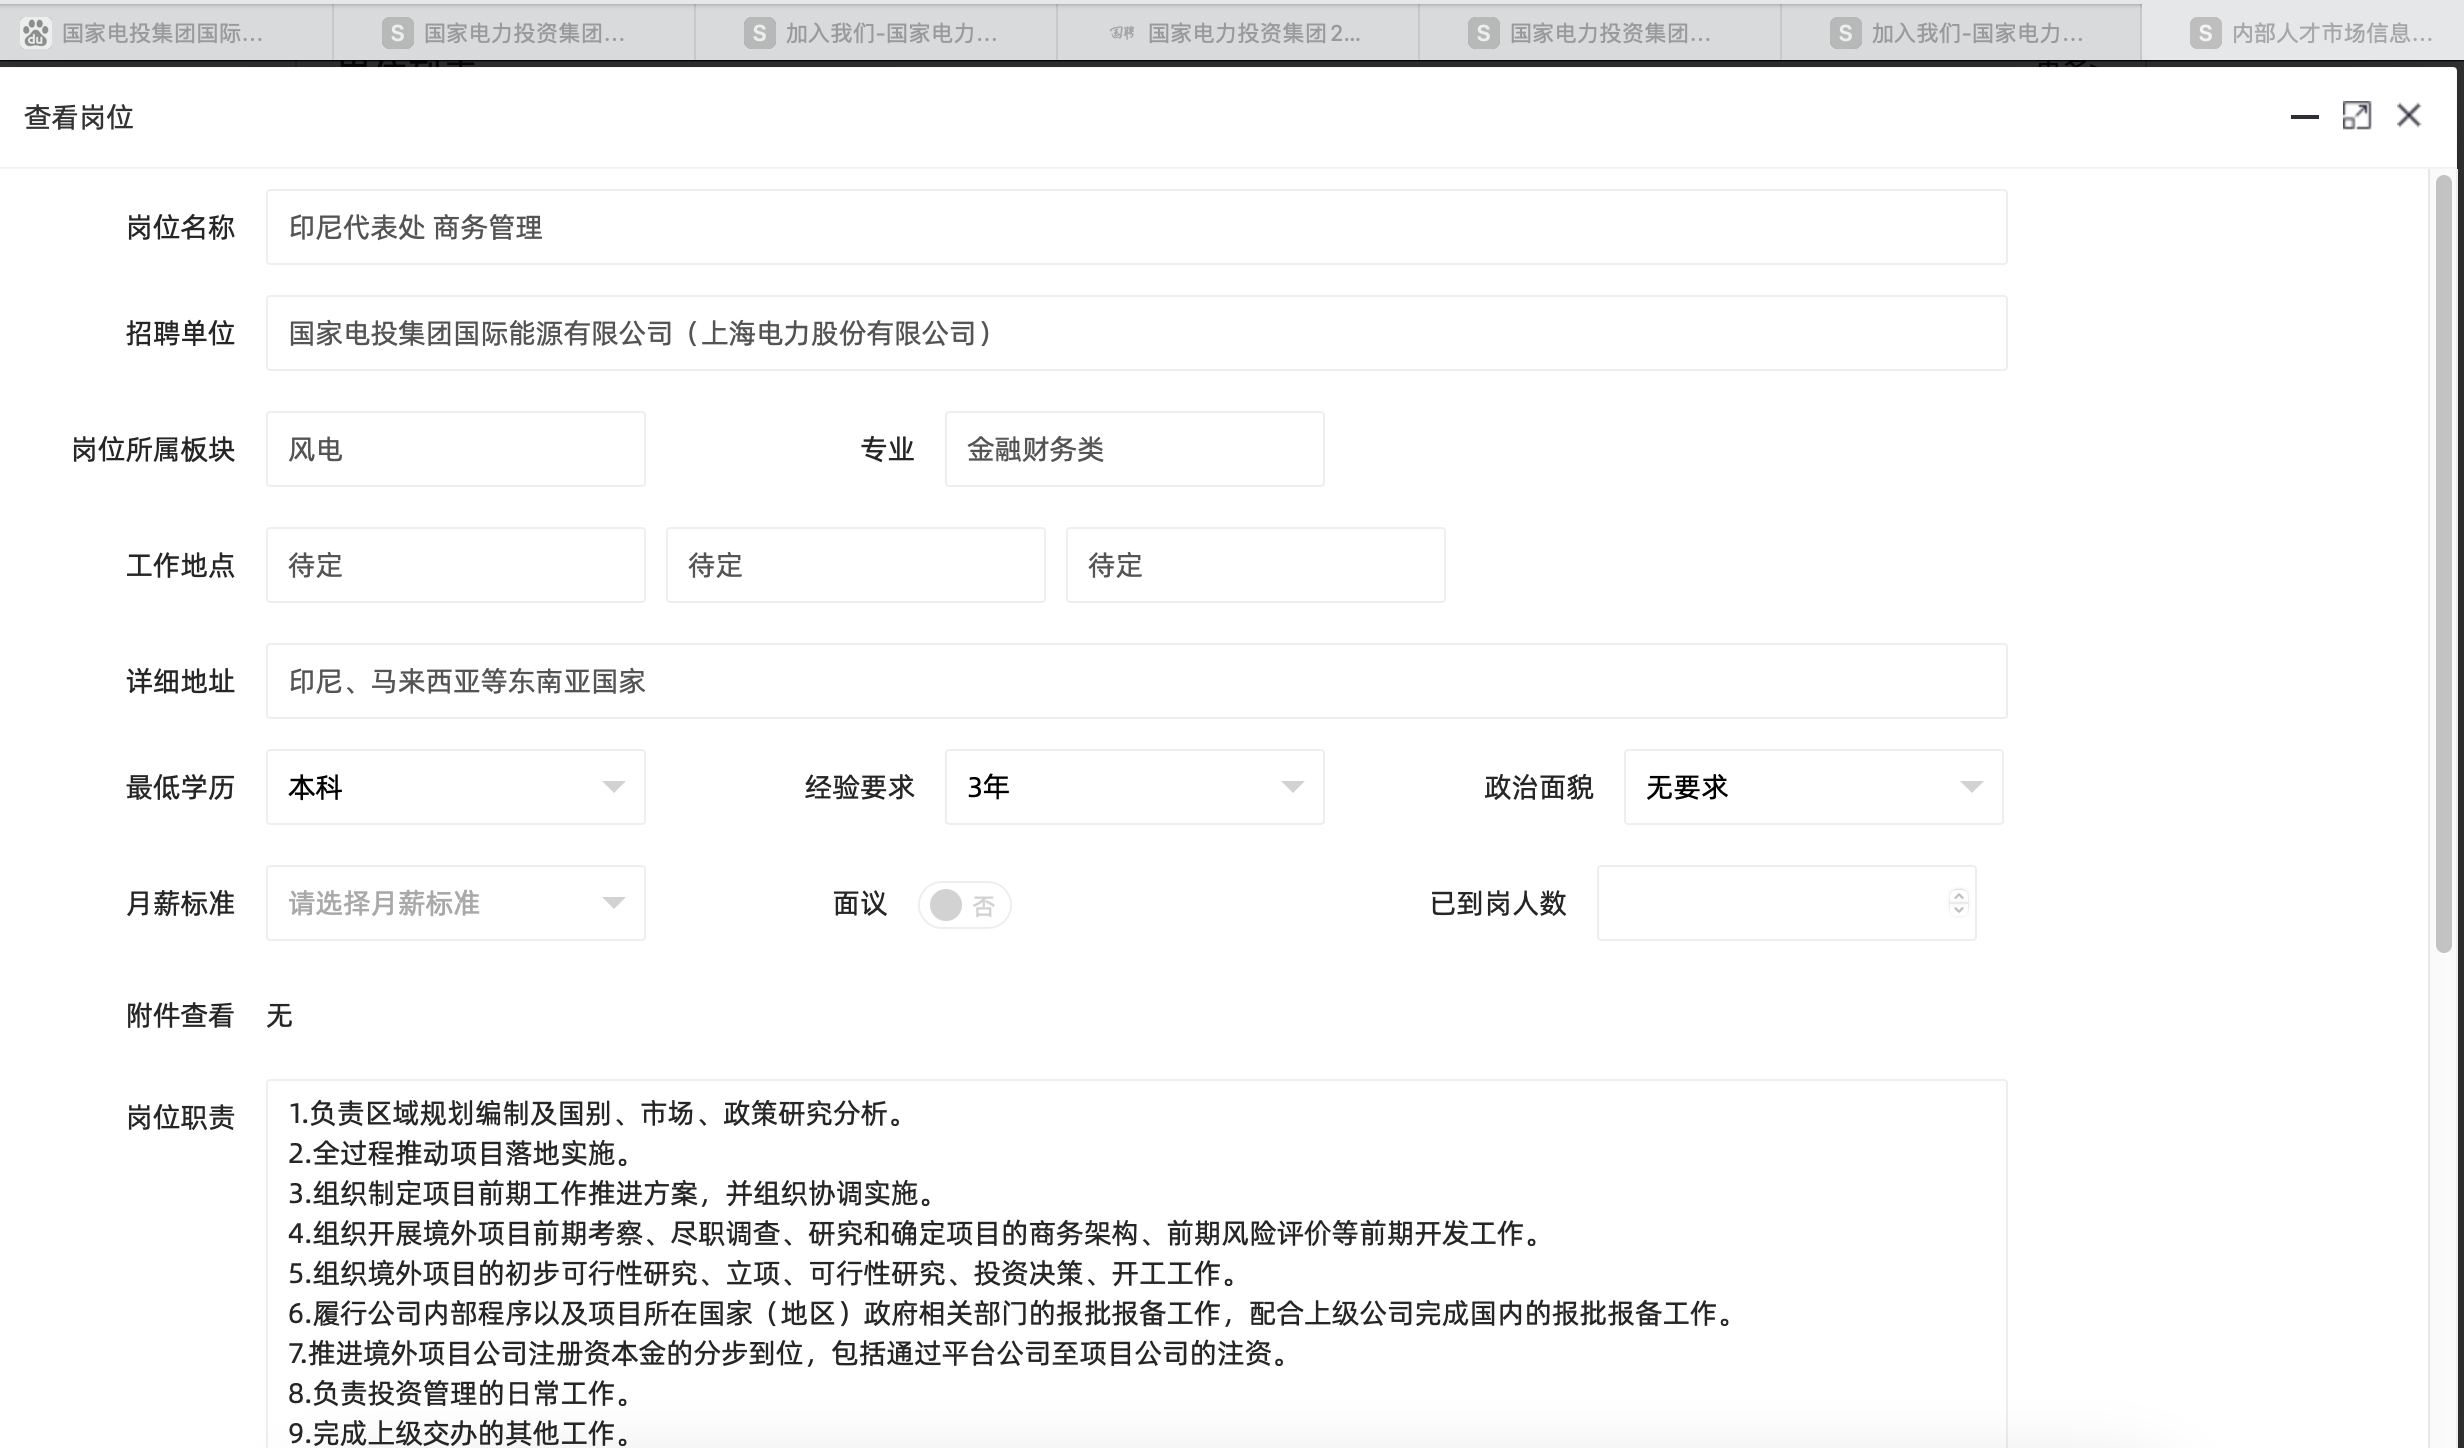Expand the 经验要求 dropdown showing 3年
The image size is (2464, 1448).
pos(1134,787)
